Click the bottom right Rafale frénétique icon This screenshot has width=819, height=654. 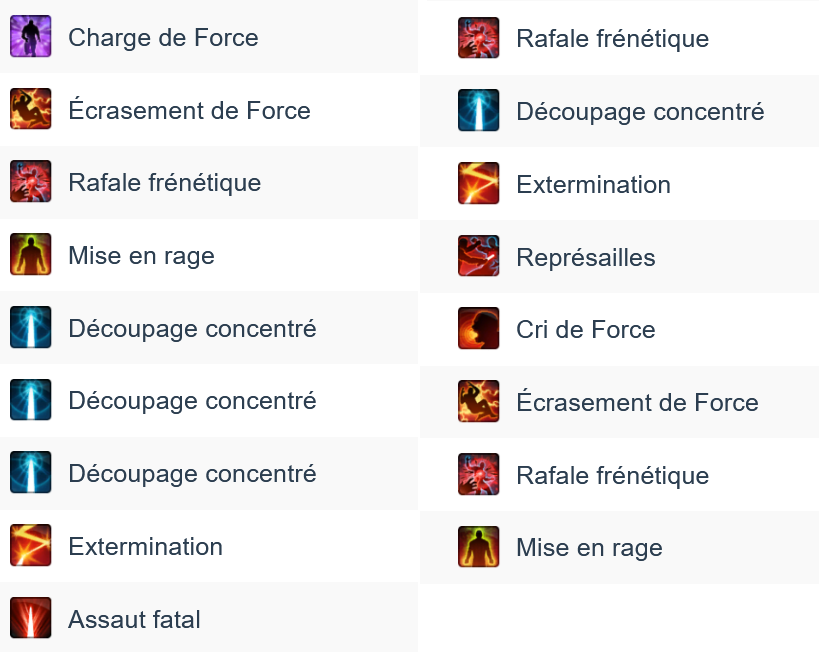pos(478,474)
